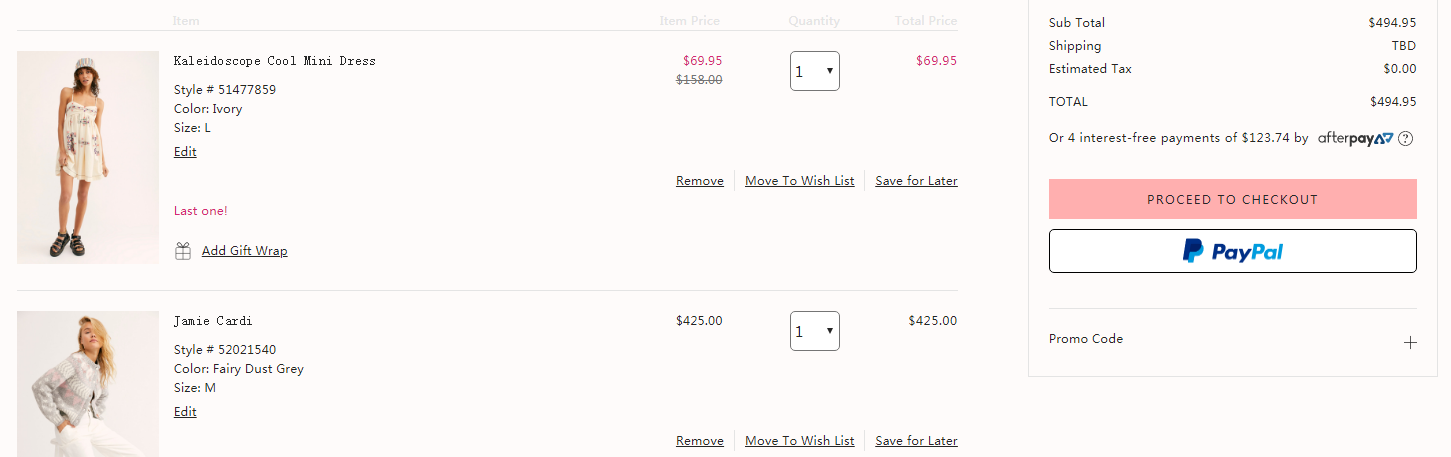Expand Promo Code with plus icon
The height and width of the screenshot is (457, 1451).
pyautogui.click(x=1410, y=342)
